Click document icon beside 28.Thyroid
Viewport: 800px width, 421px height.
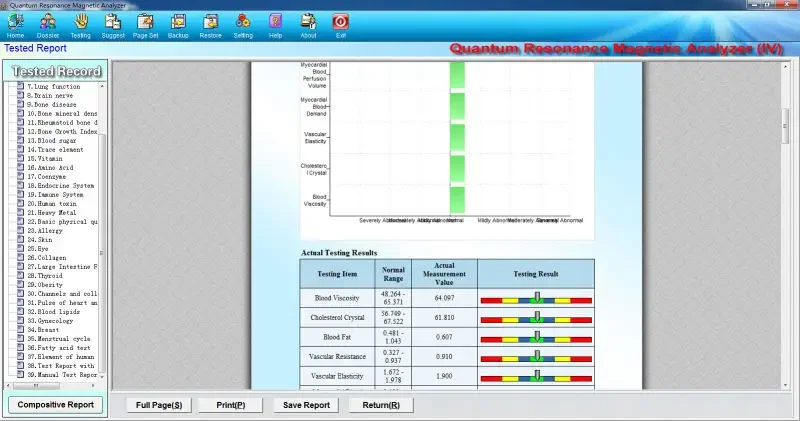click(x=20, y=276)
